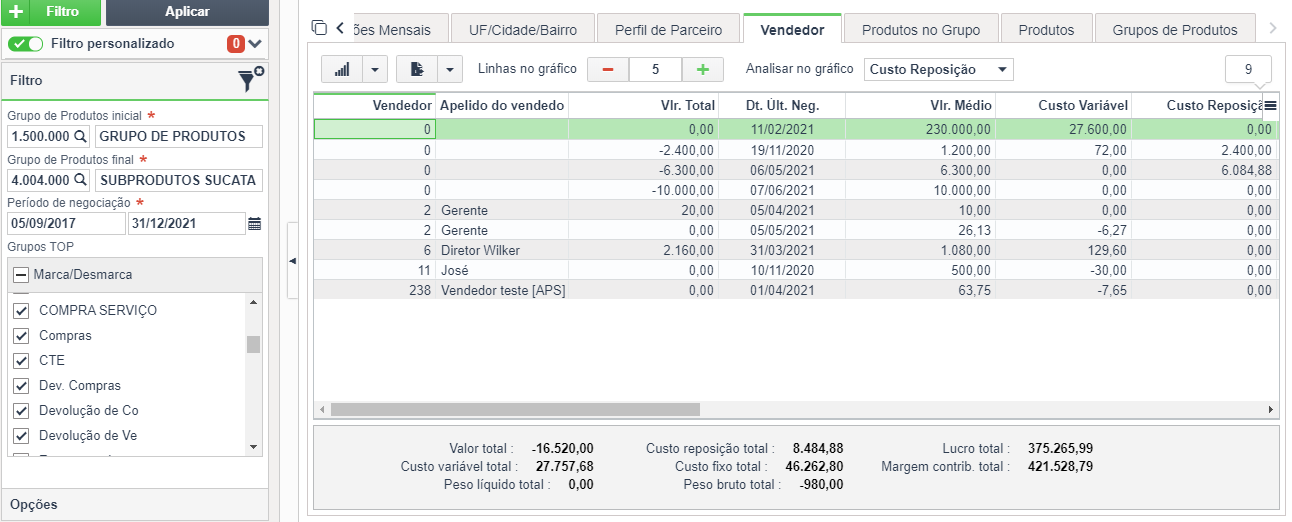Click the bar chart icon button
The image size is (1292, 522).
(342, 69)
